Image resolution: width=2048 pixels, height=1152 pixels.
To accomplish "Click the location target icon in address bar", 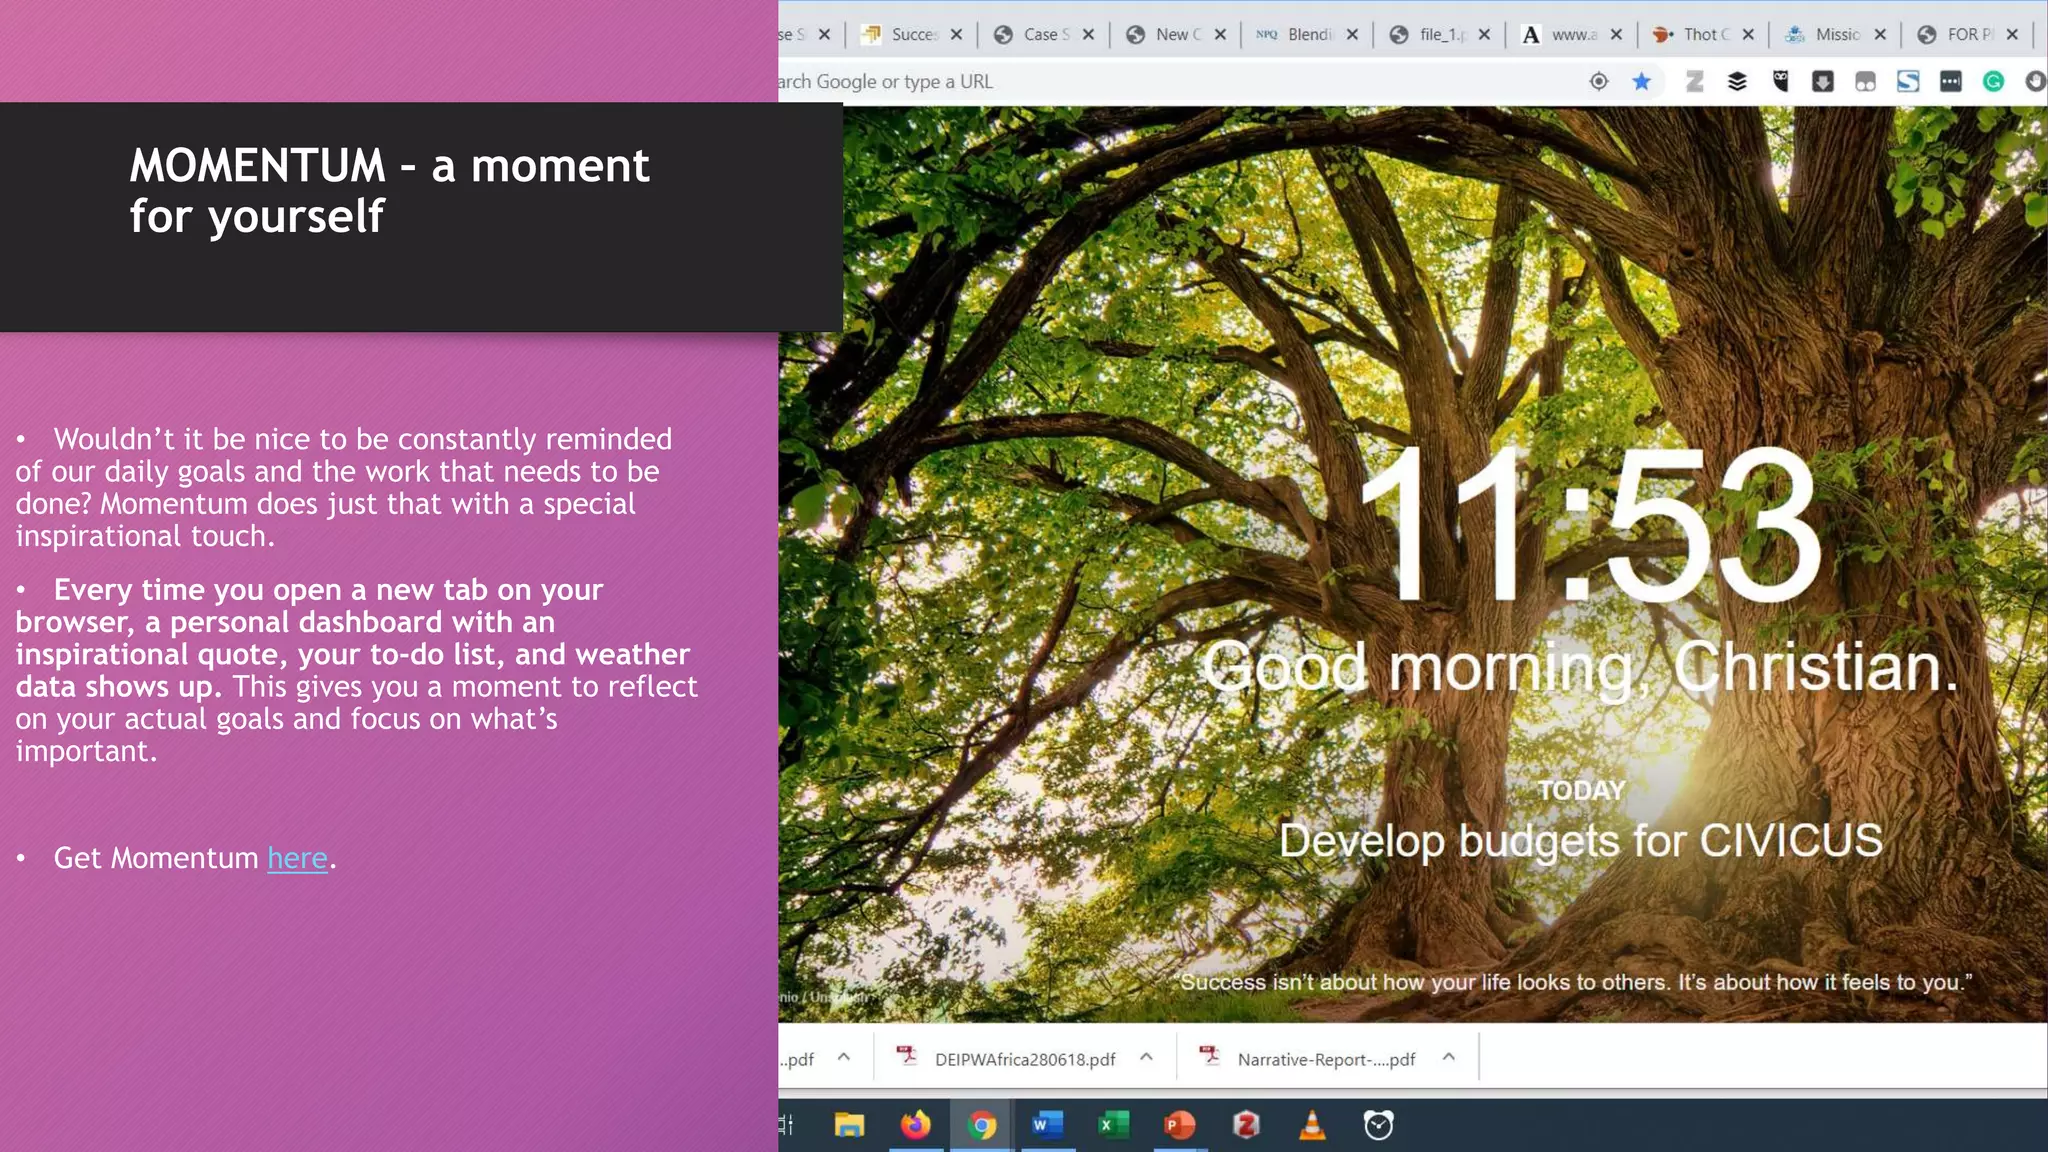I will click(x=1598, y=82).
